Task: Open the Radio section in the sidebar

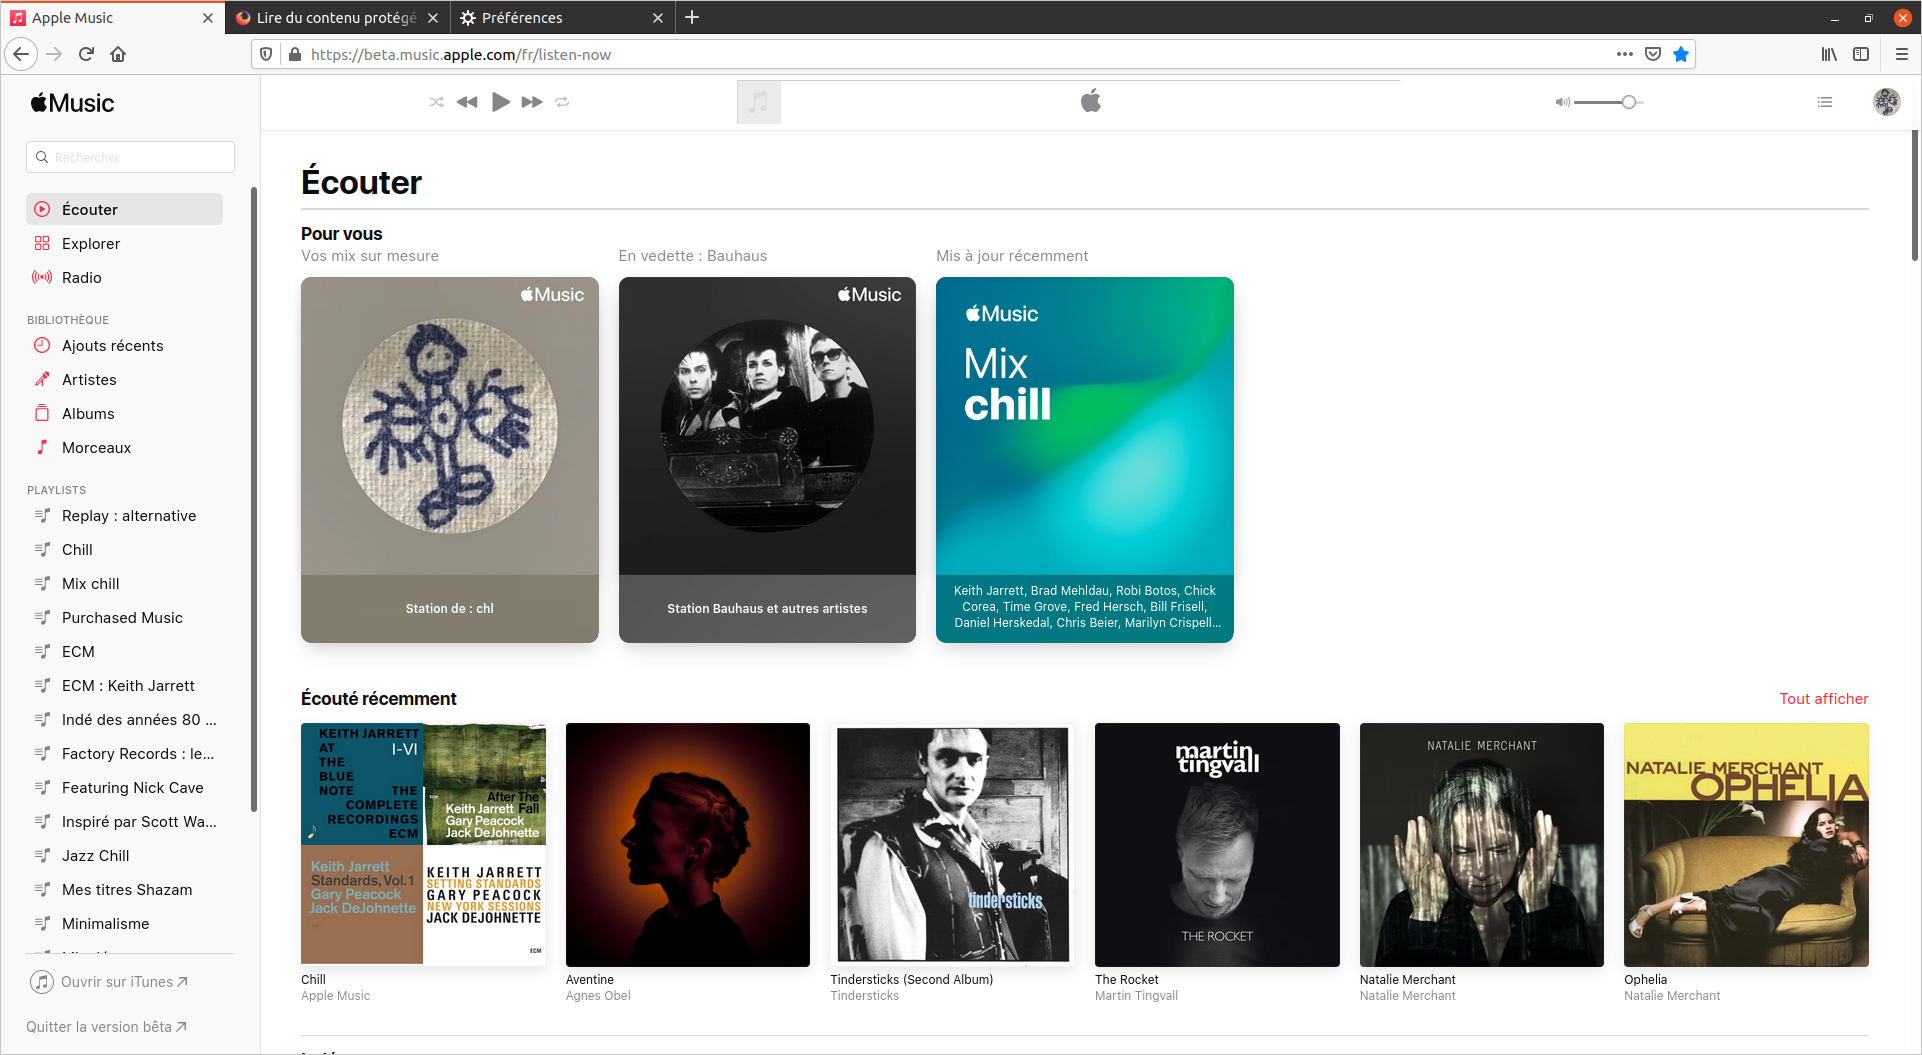Action: coord(81,278)
